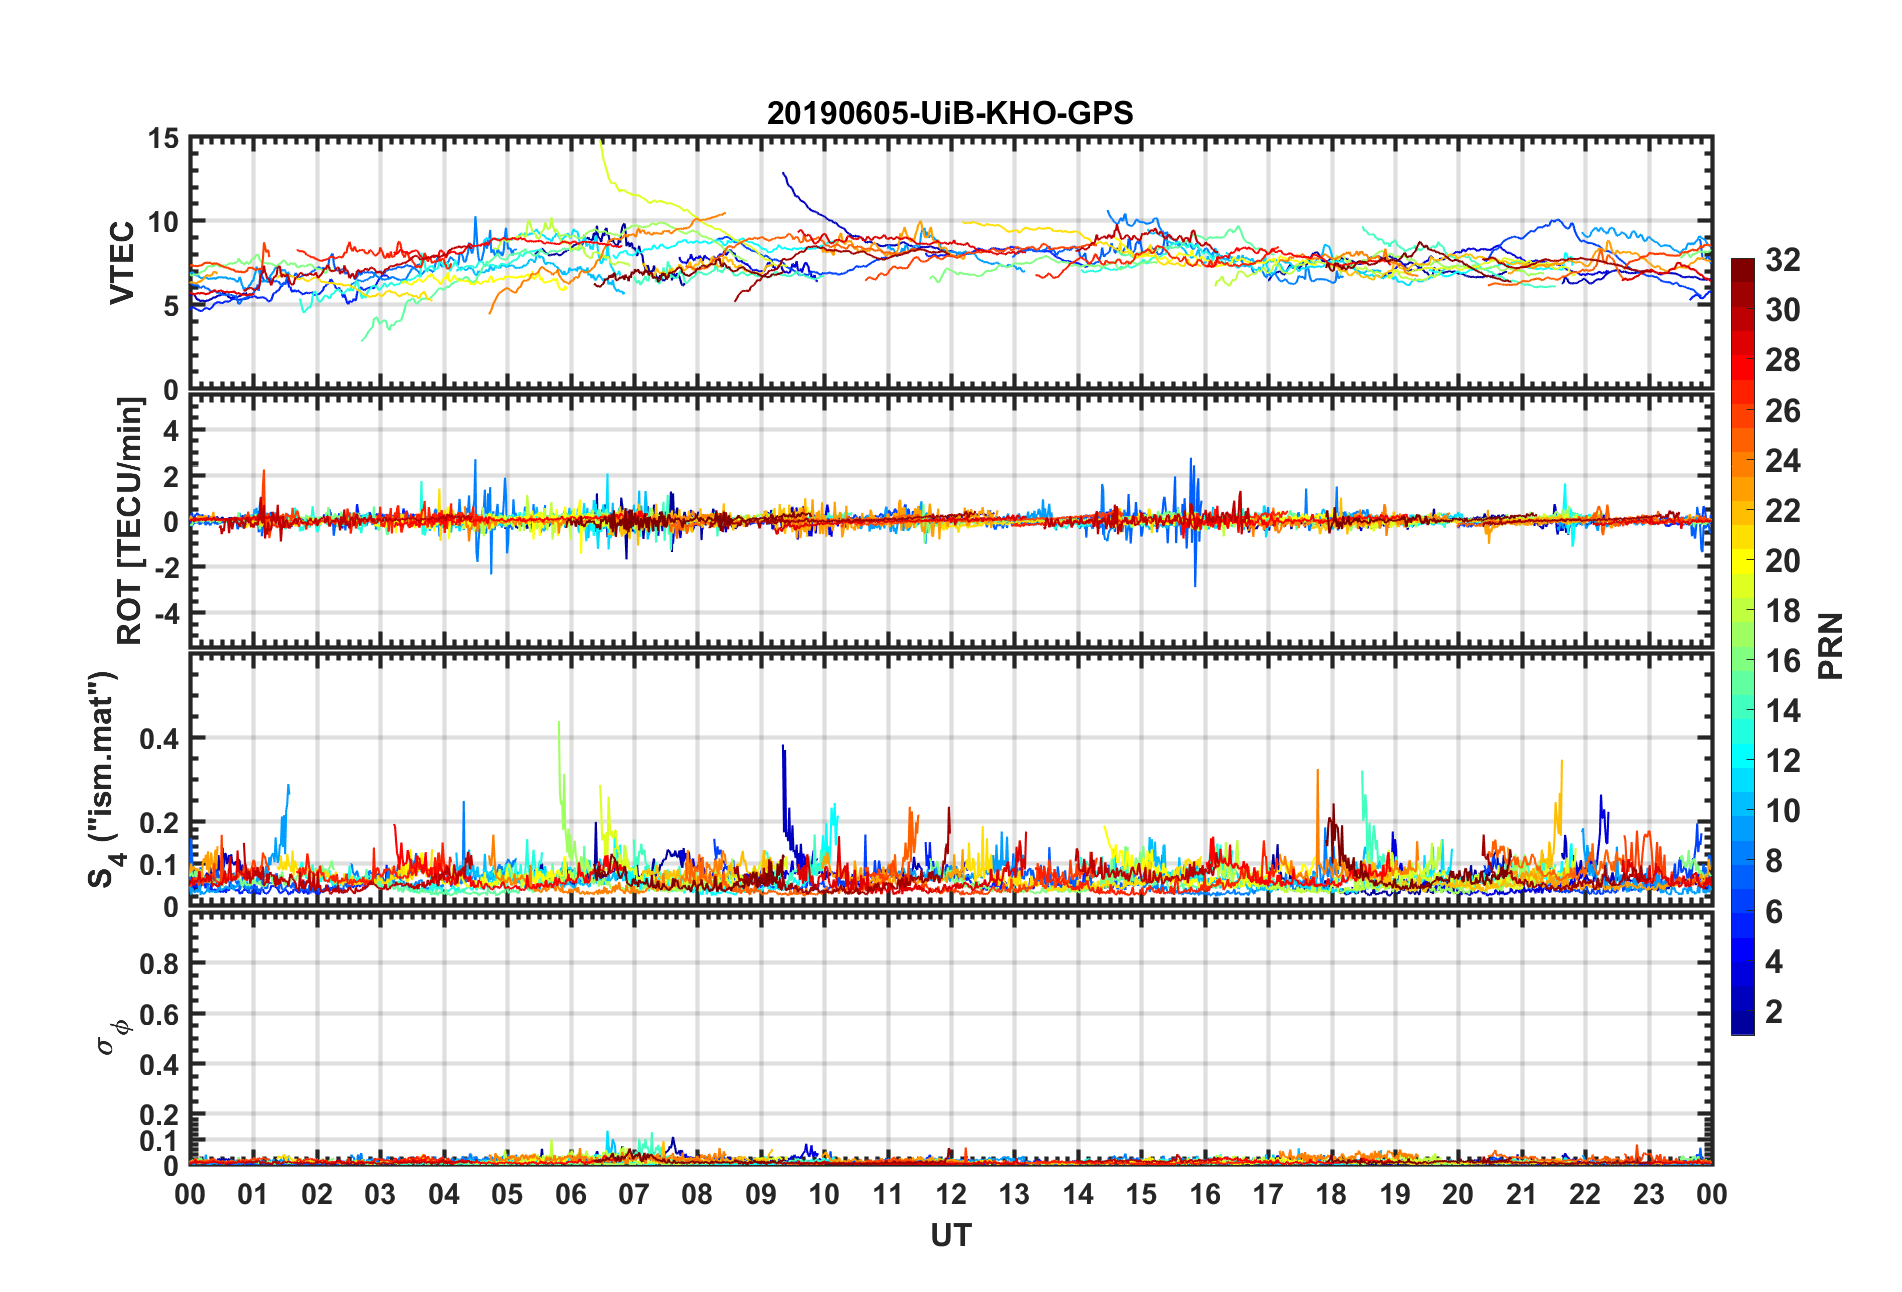1902x1292 pixels.
Task: Click colorbar tick label 32
Action: (1782, 260)
